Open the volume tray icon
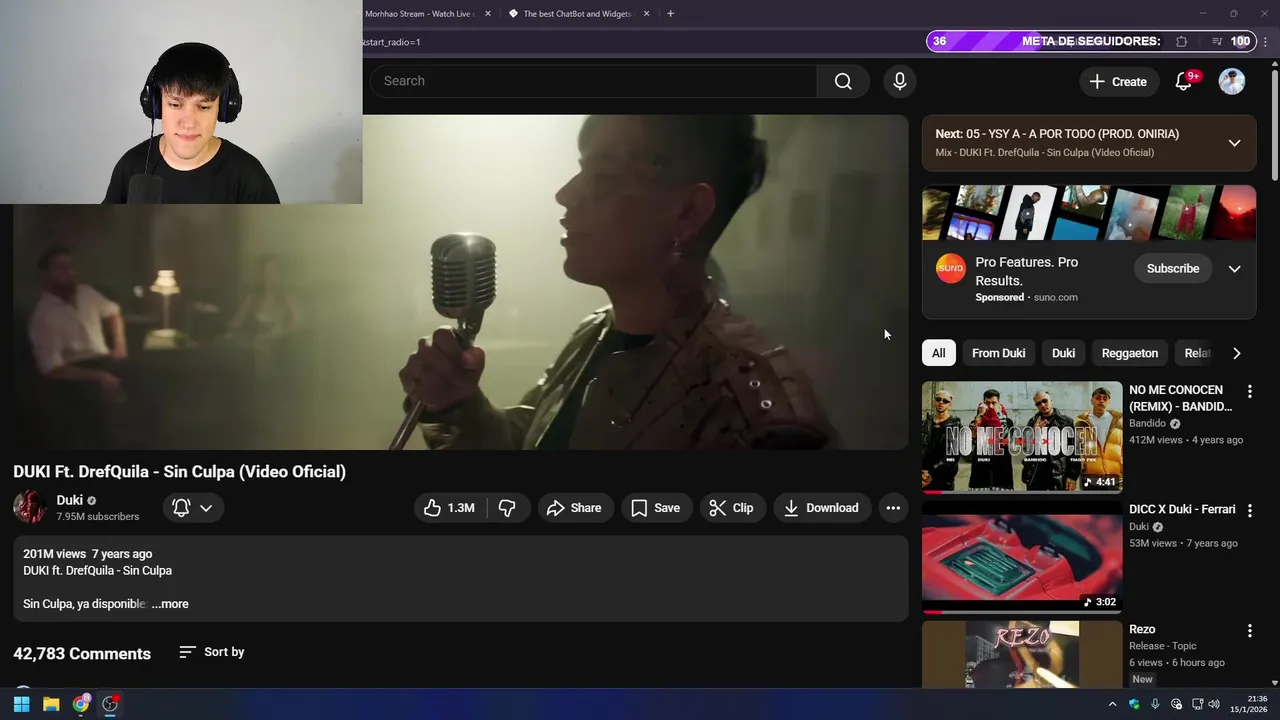Viewport: 1280px width, 720px height. 1214,704
